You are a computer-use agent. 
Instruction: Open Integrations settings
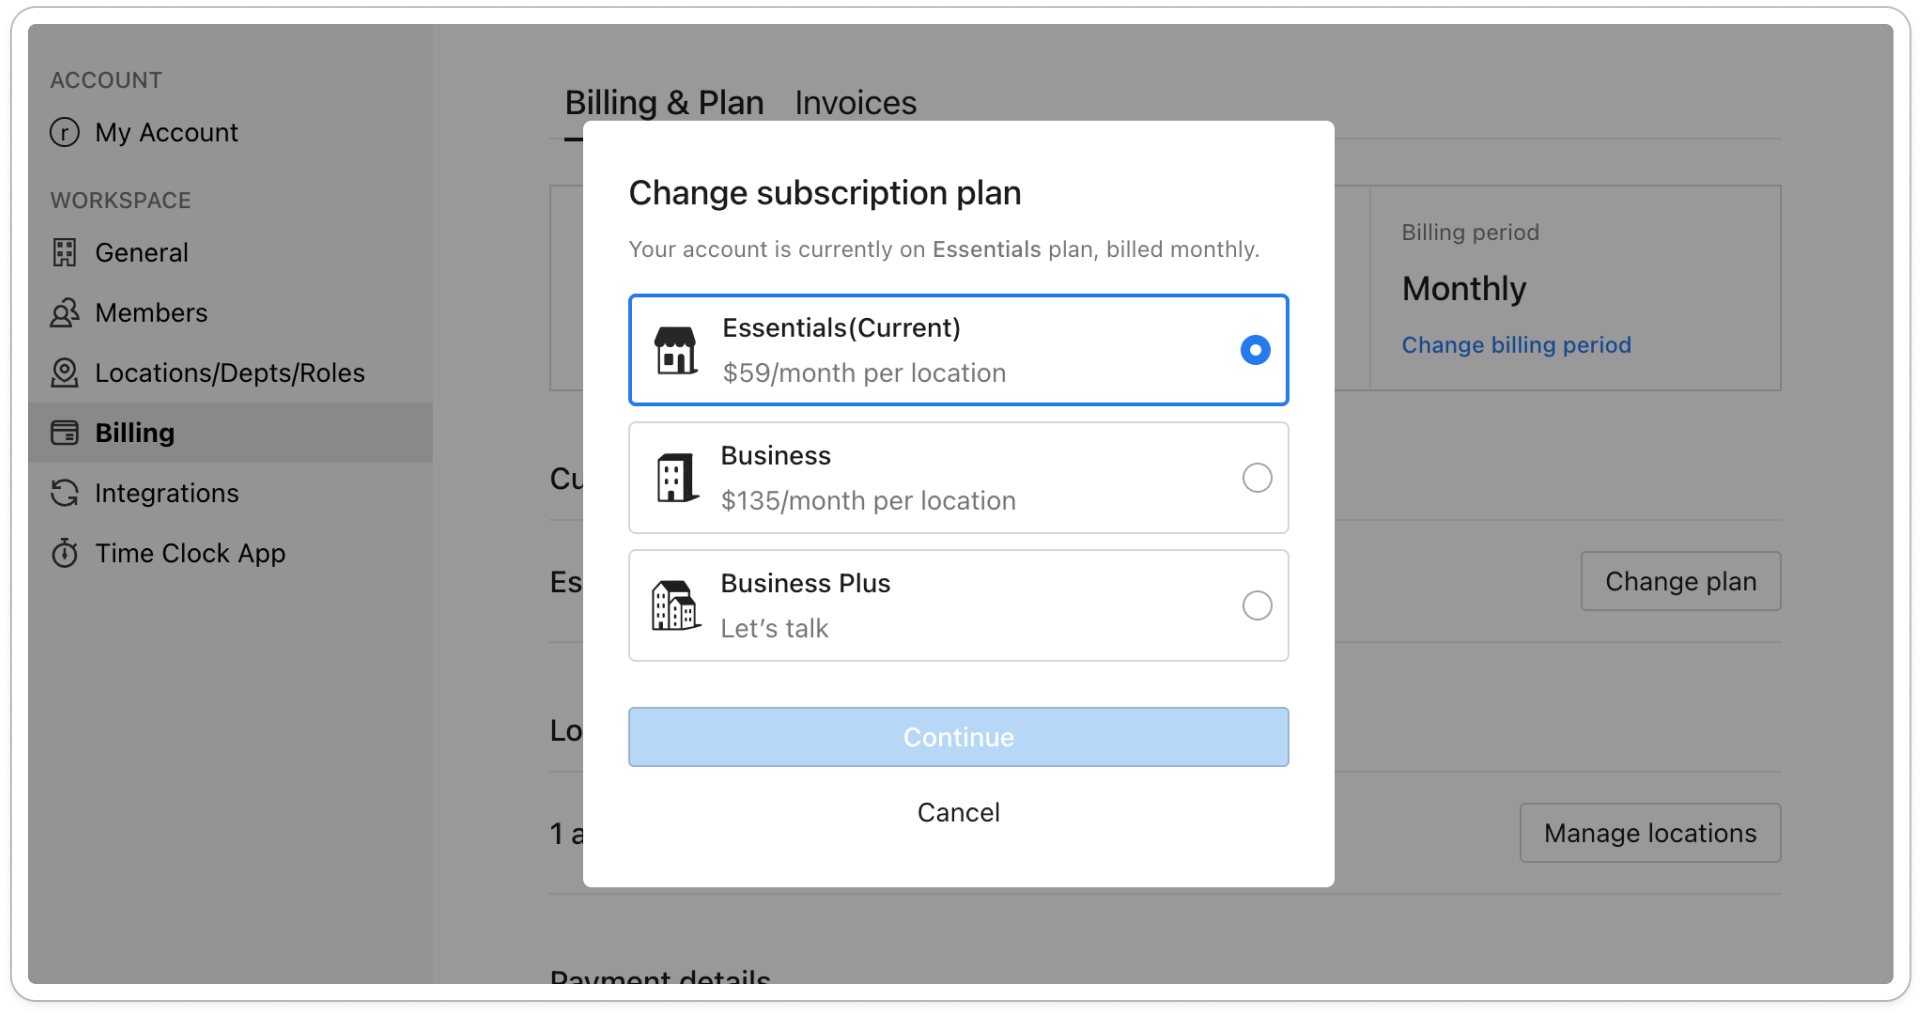167,493
